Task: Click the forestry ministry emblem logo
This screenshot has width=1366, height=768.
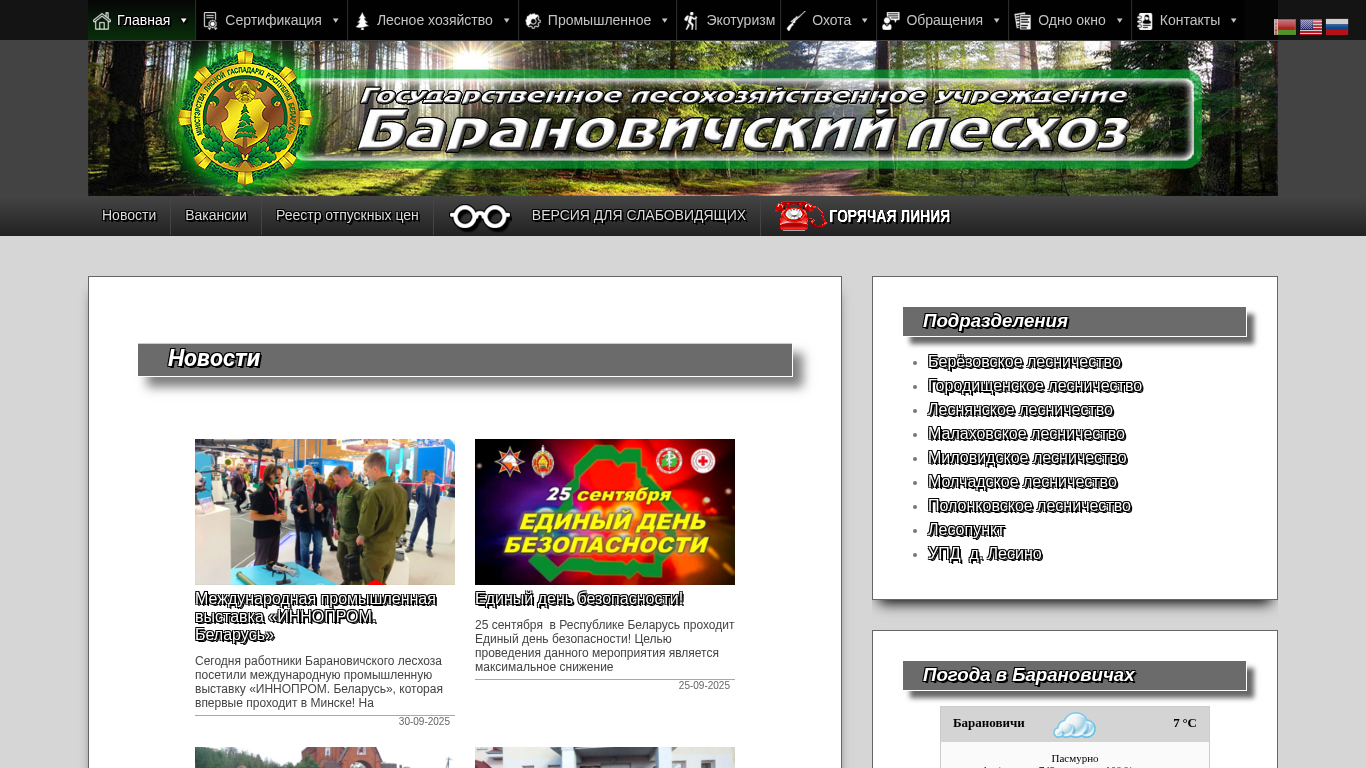Action: pos(245,118)
